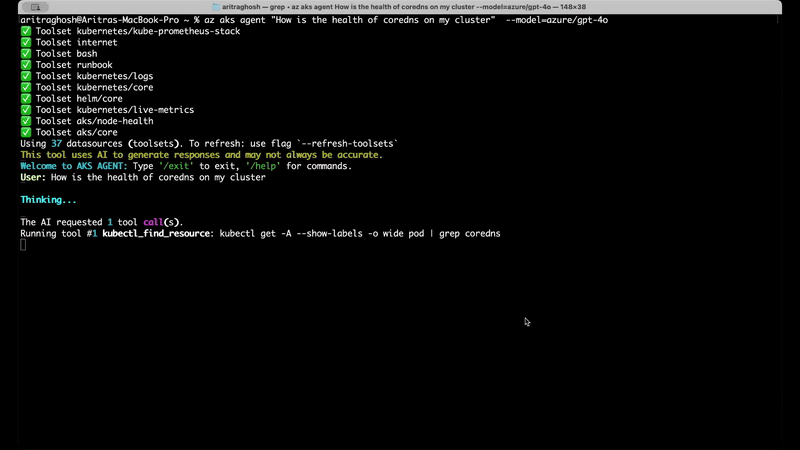Click checkmark next to Toolset kubernetes/kube-prometheus-stack
Image resolution: width=800 pixels, height=450 pixels.
pos(26,31)
